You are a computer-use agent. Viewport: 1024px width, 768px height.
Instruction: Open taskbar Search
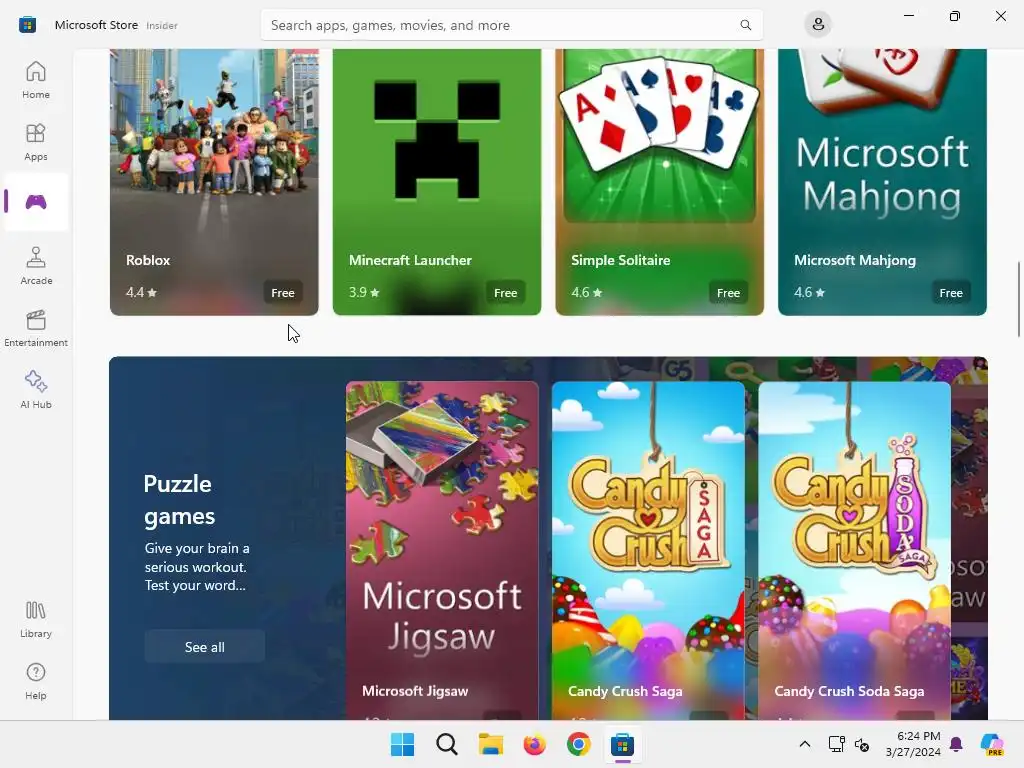click(x=447, y=744)
